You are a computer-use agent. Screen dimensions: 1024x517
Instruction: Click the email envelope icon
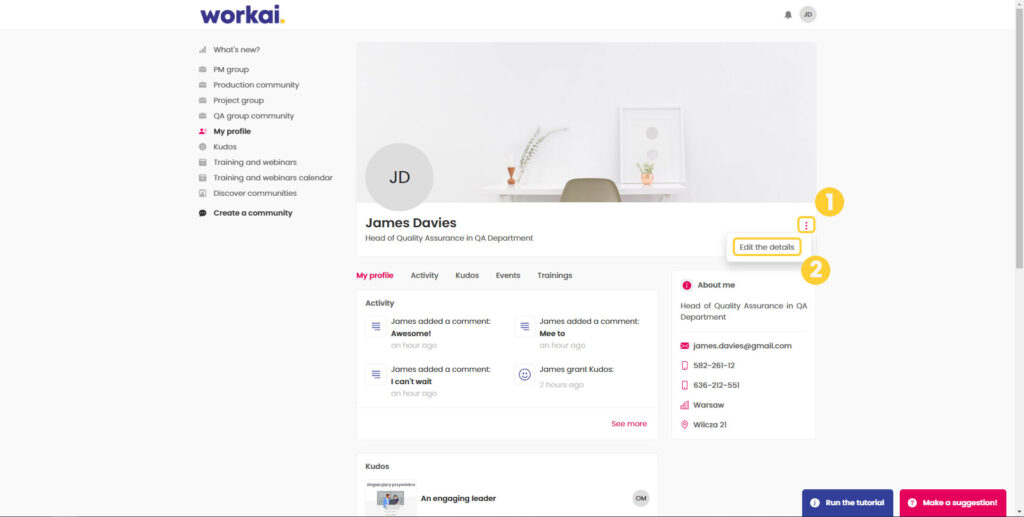point(684,346)
